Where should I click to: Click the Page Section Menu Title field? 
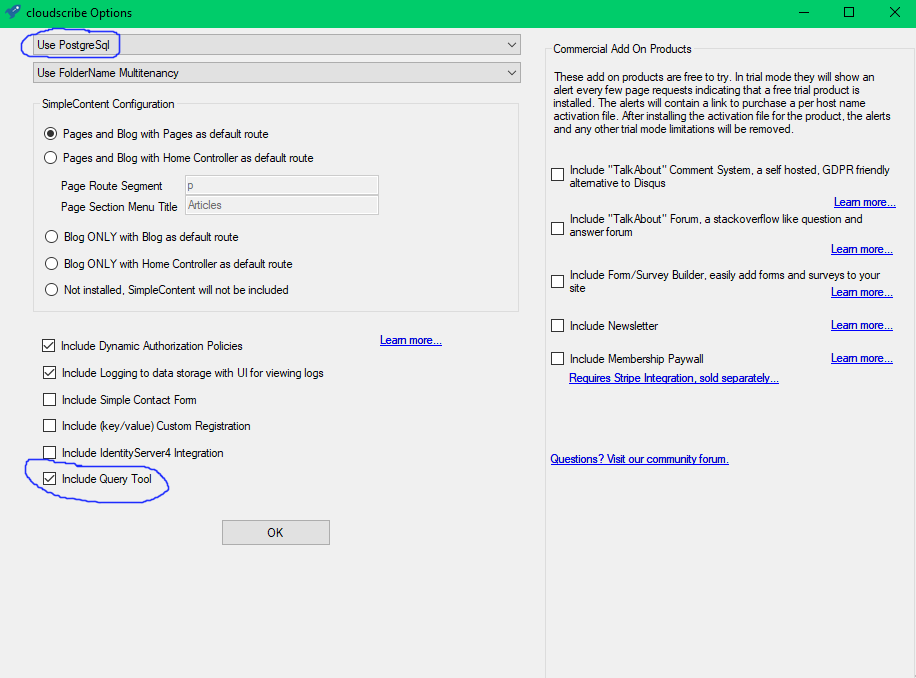coord(281,205)
